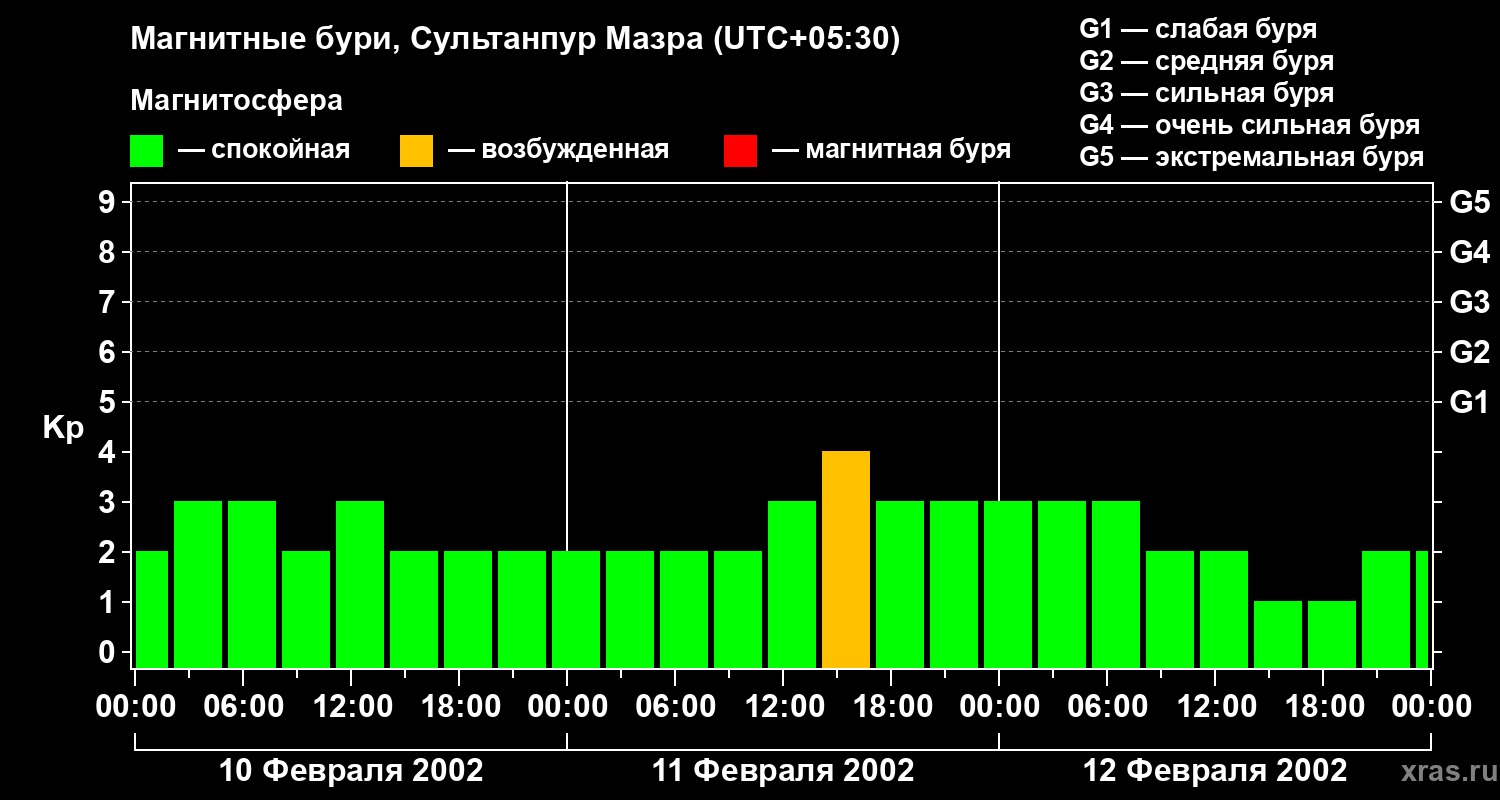The width and height of the screenshot is (1500, 800).
Task: Select the date label "11 Февраля 2002"
Action: point(783,771)
